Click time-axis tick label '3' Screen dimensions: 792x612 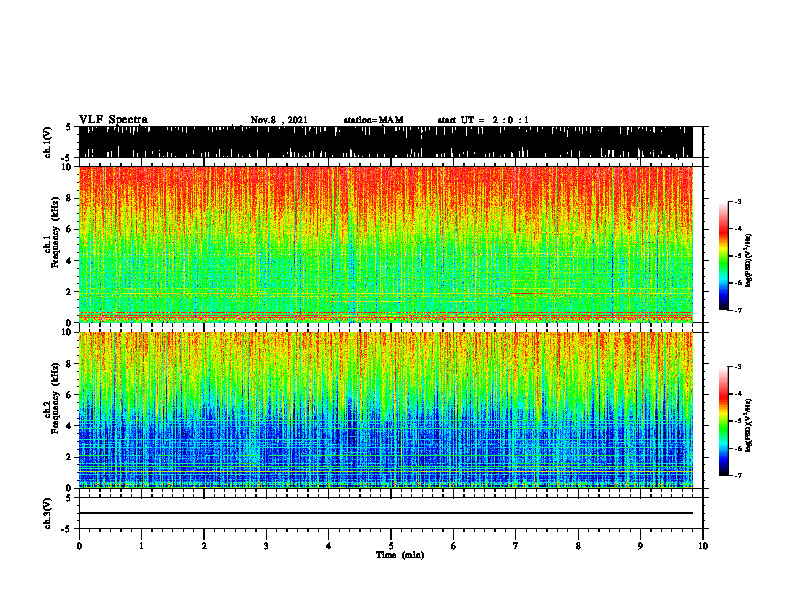pyautogui.click(x=266, y=546)
